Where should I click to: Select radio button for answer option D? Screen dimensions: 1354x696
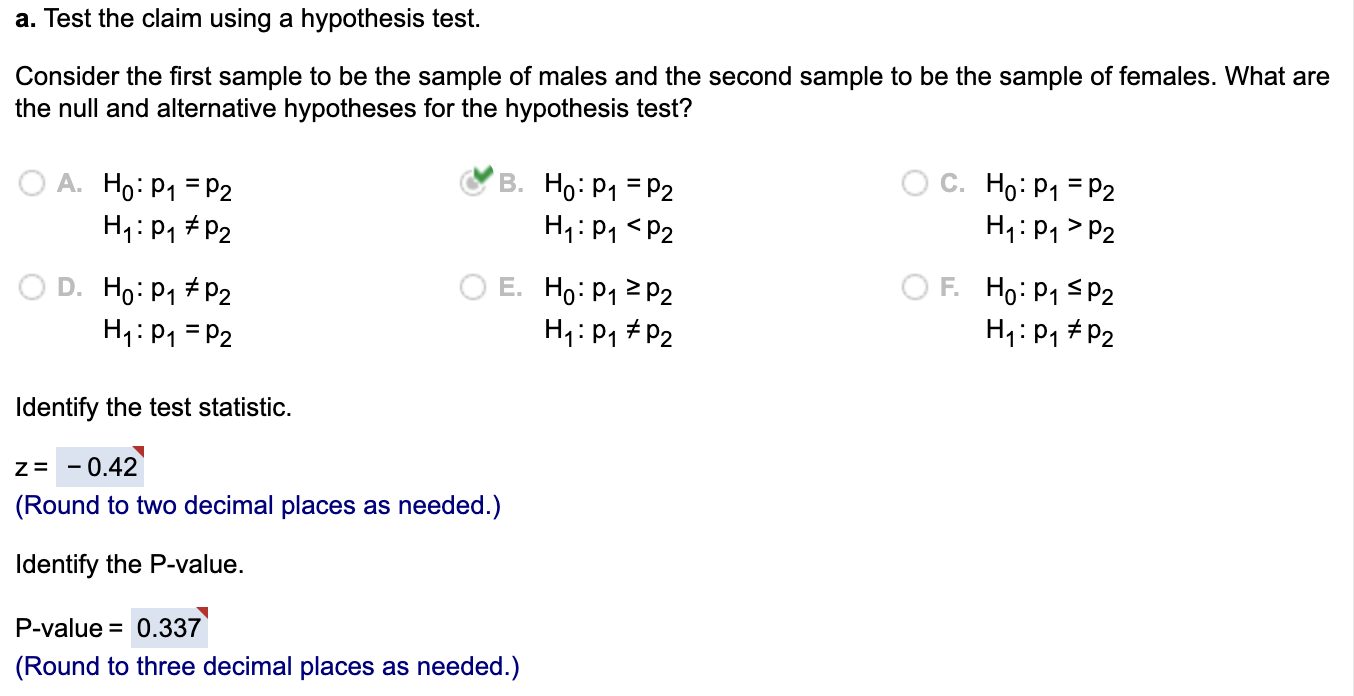[31, 287]
